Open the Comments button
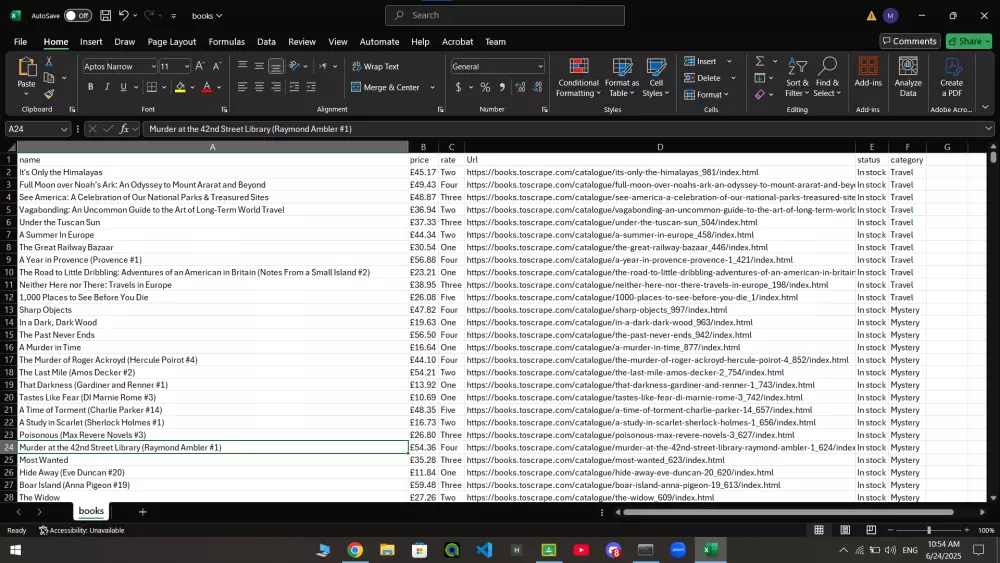The width and height of the screenshot is (1000, 563). click(909, 41)
